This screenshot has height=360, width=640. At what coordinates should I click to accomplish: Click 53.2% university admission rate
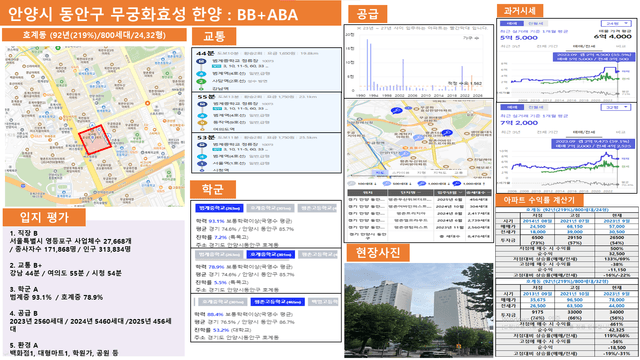coord(222,330)
